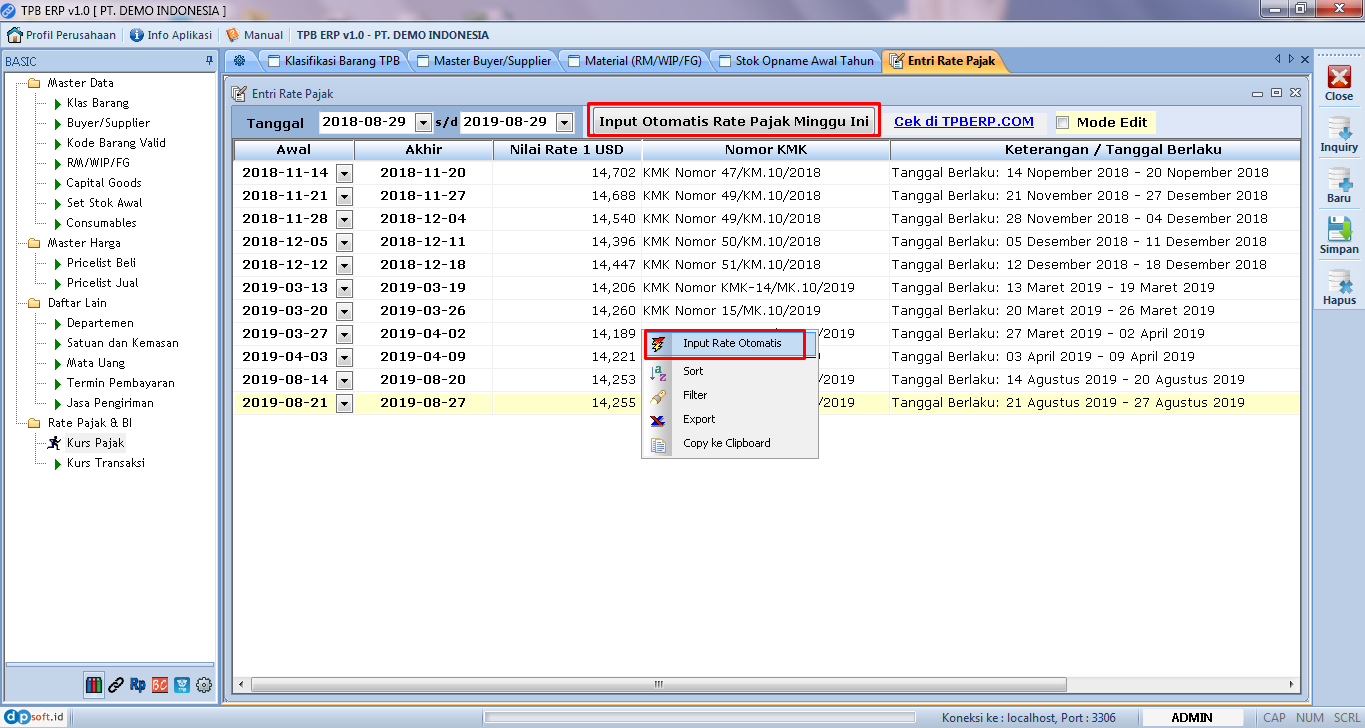Open the start date 2018-08-29 dropdown
Viewport: 1365px width, 728px height.
coord(423,122)
